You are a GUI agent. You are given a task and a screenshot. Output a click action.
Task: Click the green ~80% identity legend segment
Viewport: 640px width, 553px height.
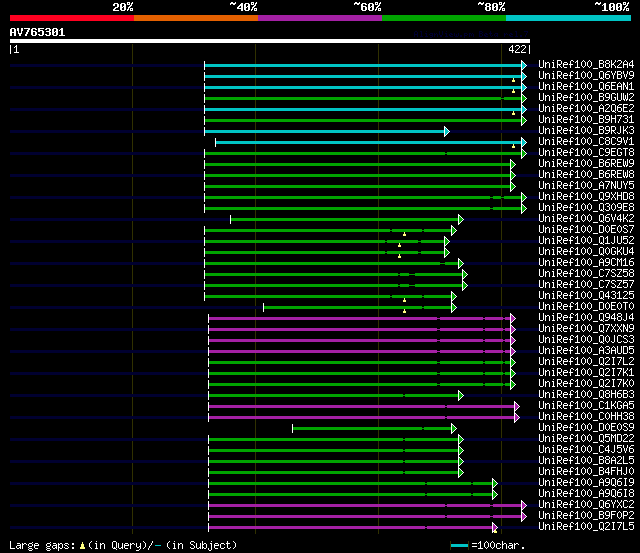[x=444, y=18]
